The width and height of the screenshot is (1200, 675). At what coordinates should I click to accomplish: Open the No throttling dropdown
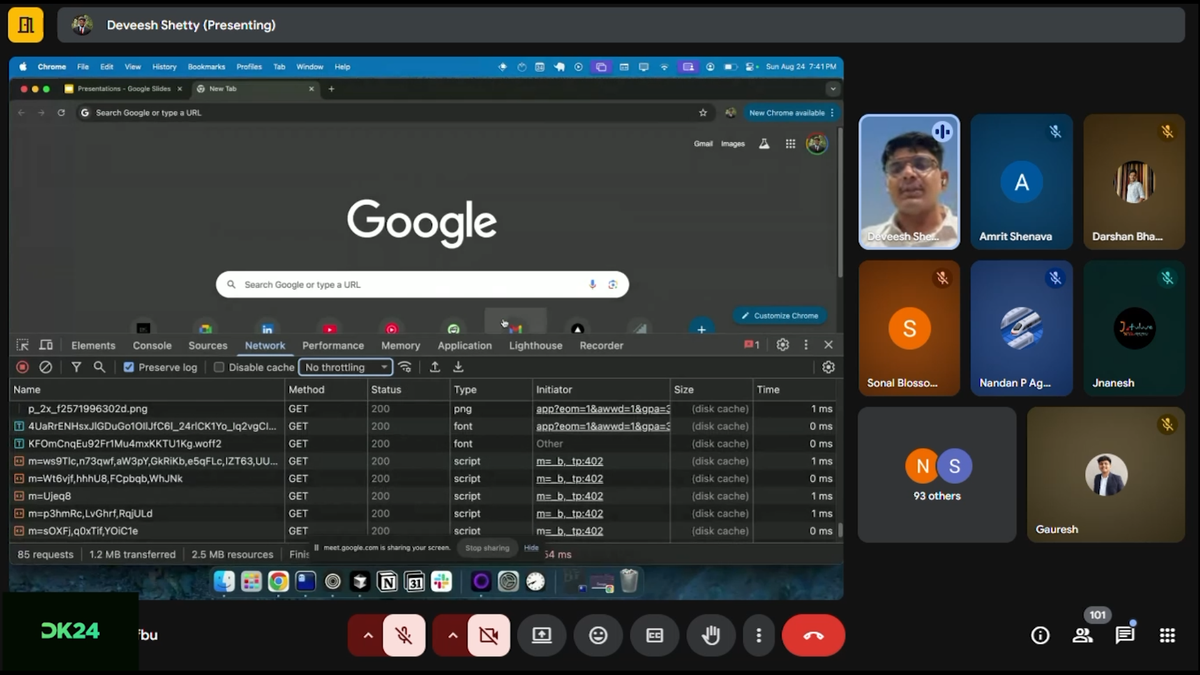(x=345, y=367)
